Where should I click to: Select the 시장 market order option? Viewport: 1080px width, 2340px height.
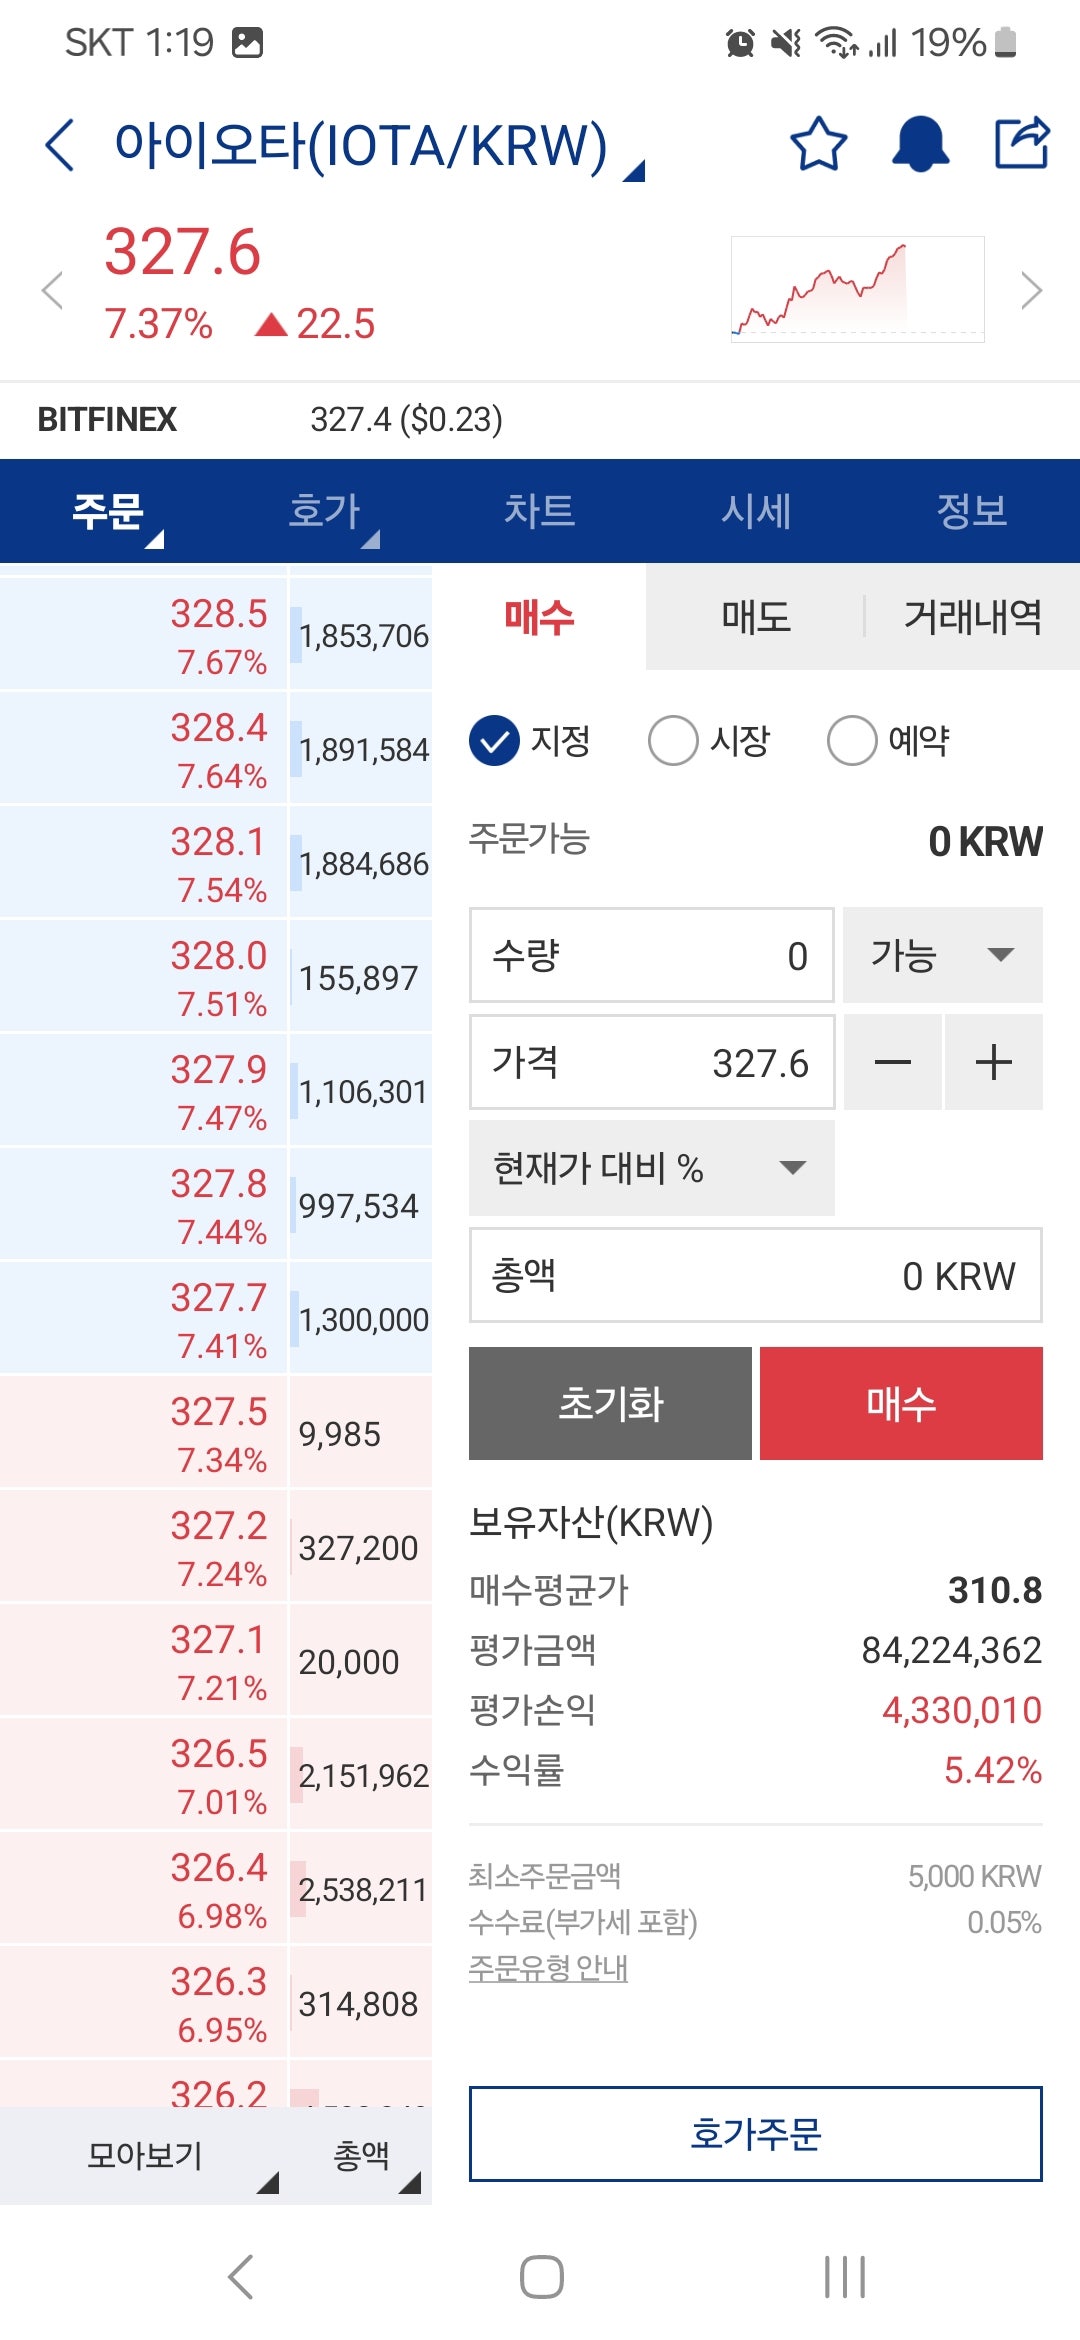coord(673,741)
